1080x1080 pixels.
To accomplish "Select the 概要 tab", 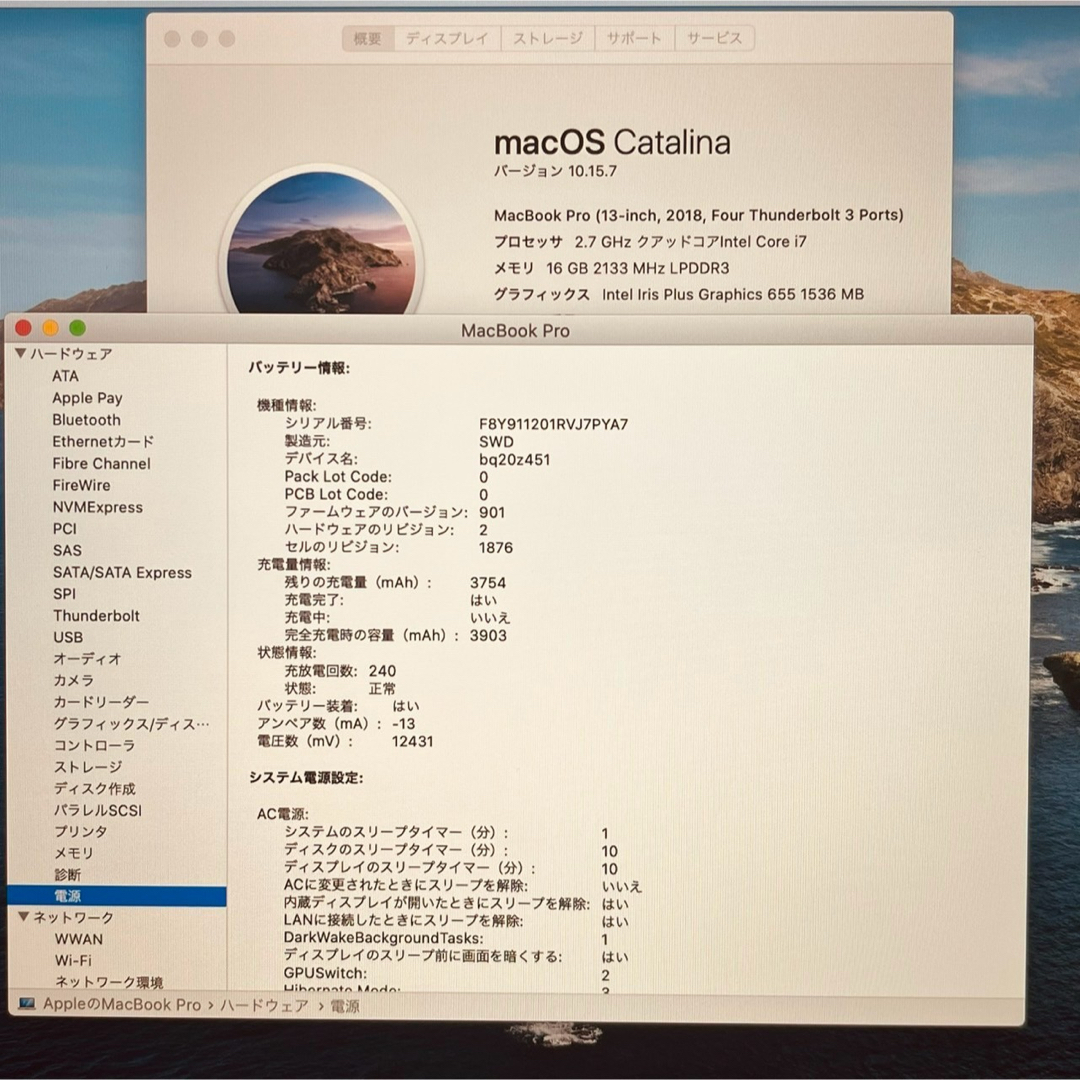I will pyautogui.click(x=368, y=38).
